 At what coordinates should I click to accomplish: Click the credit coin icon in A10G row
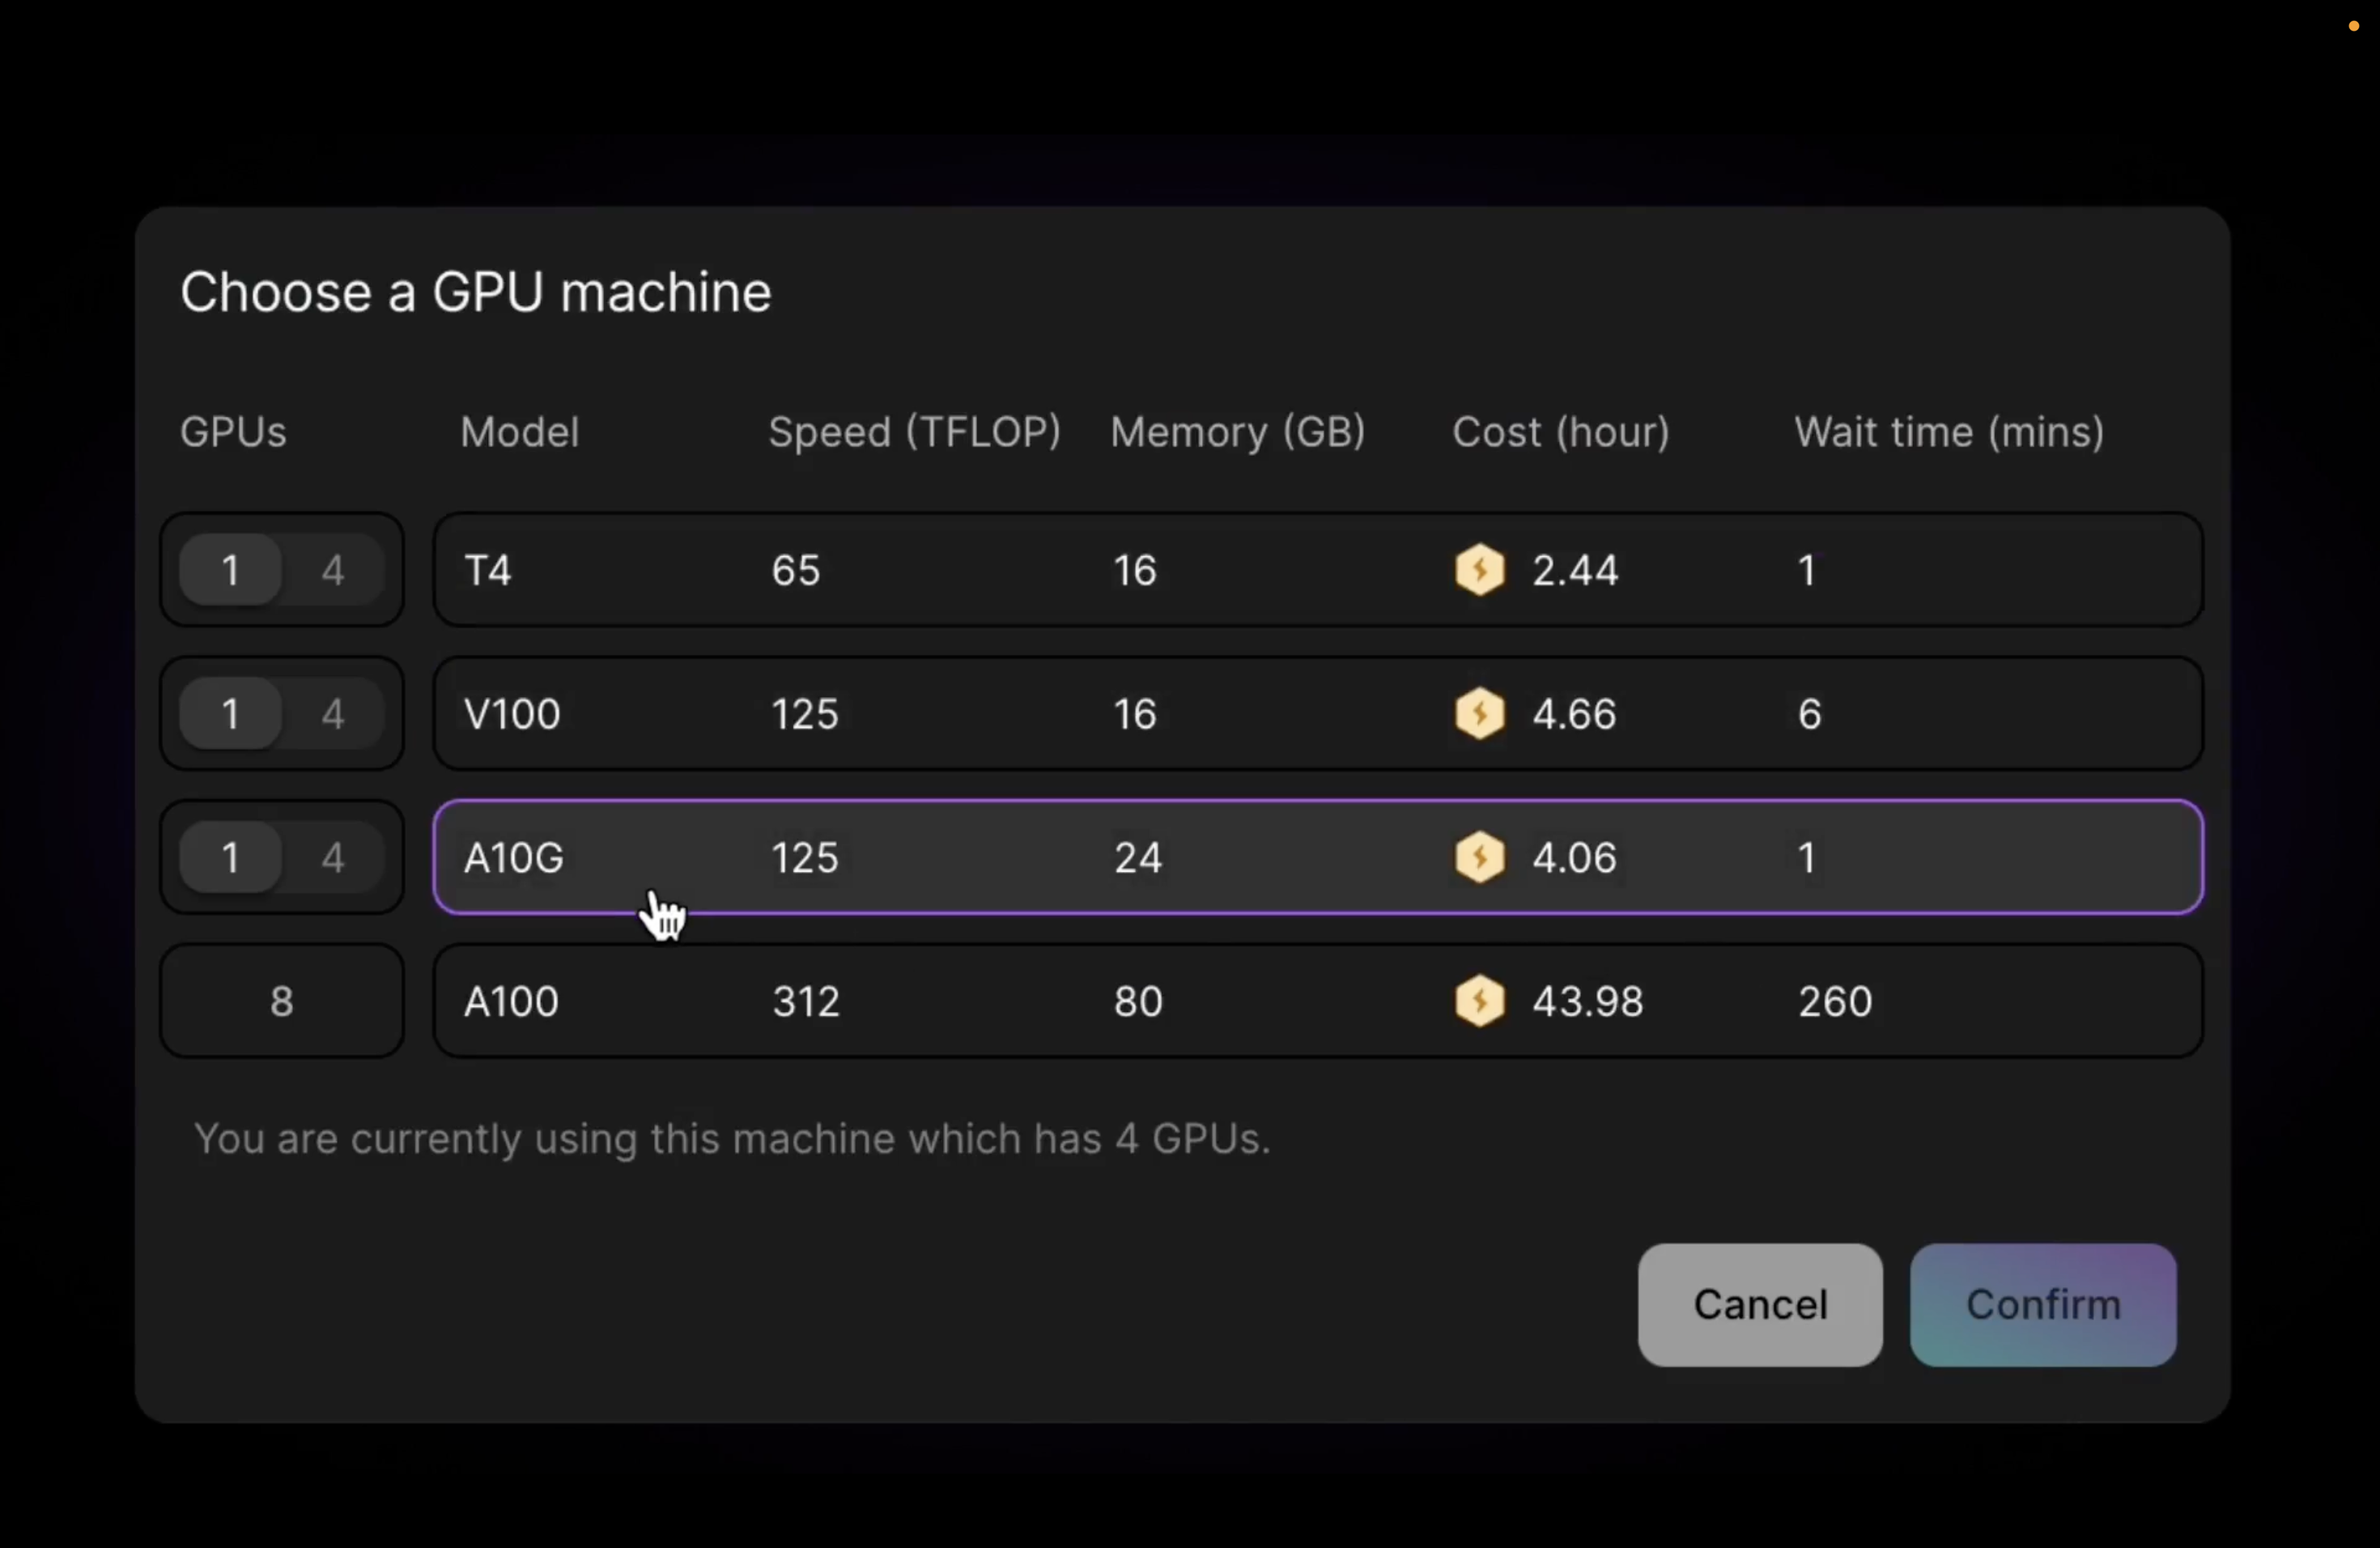tap(1480, 857)
